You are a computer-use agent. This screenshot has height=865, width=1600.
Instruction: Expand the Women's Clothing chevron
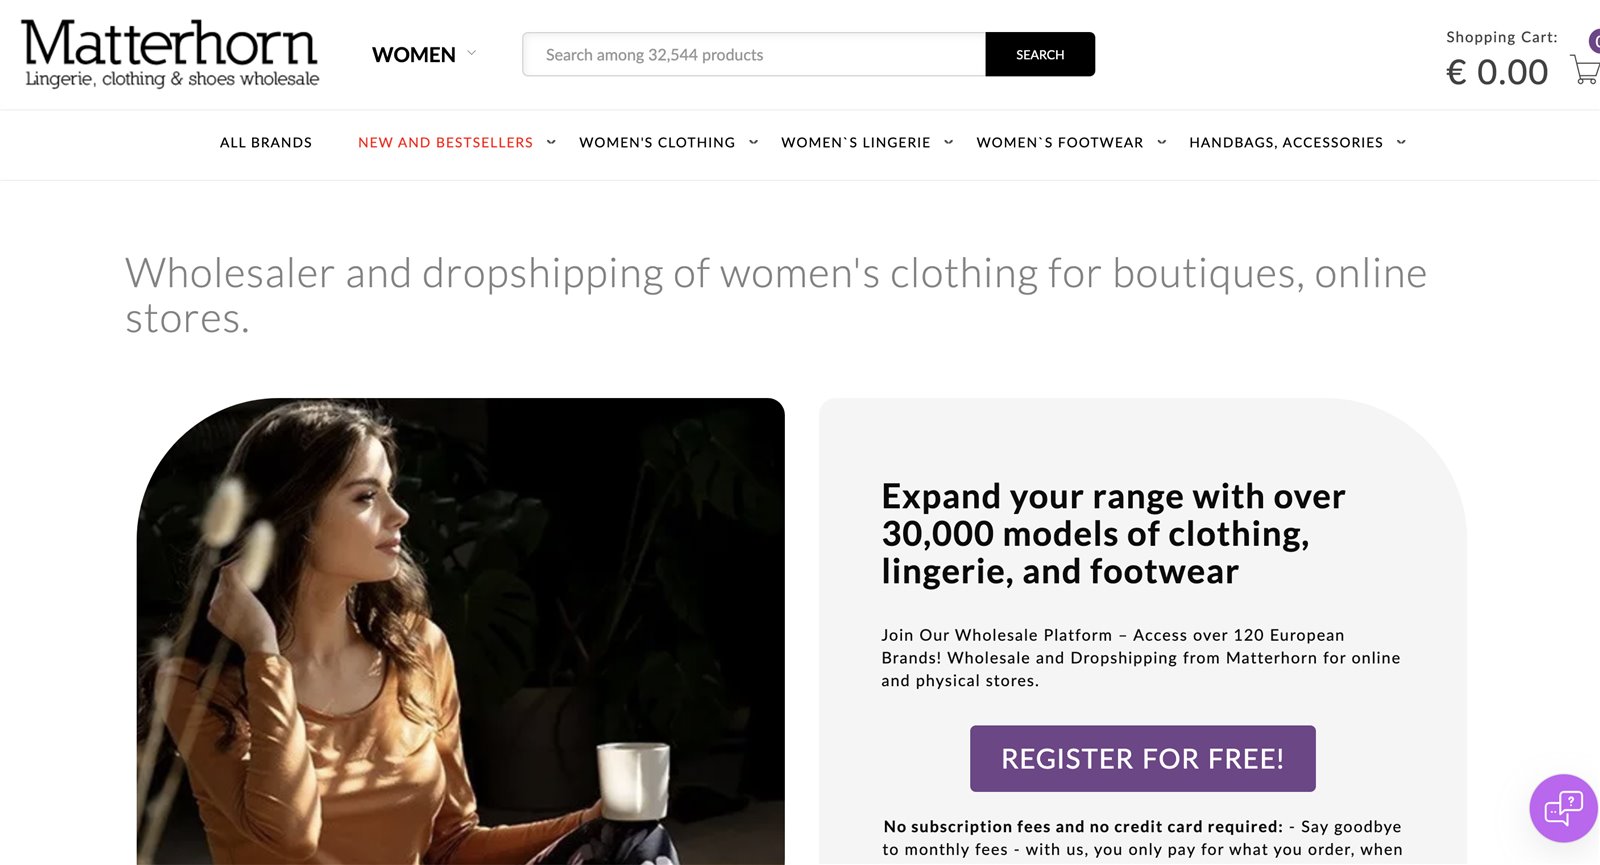coord(753,142)
